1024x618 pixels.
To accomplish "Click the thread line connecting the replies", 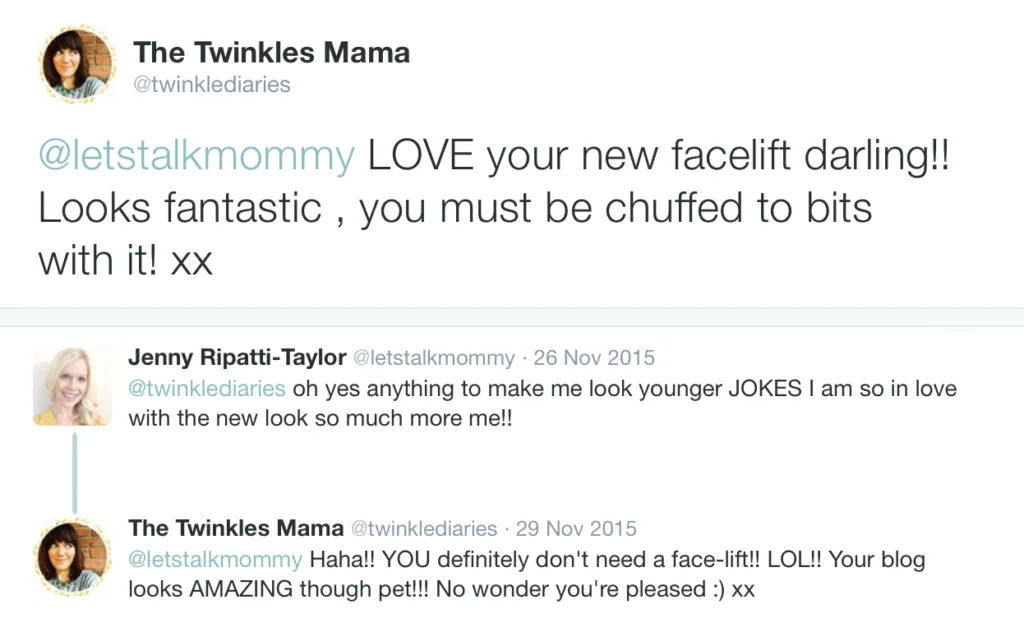I will [x=72, y=472].
